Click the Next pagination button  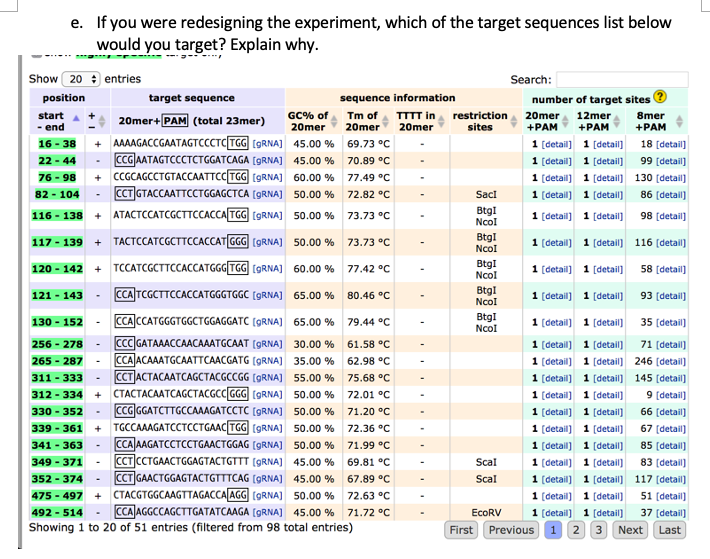[630, 530]
